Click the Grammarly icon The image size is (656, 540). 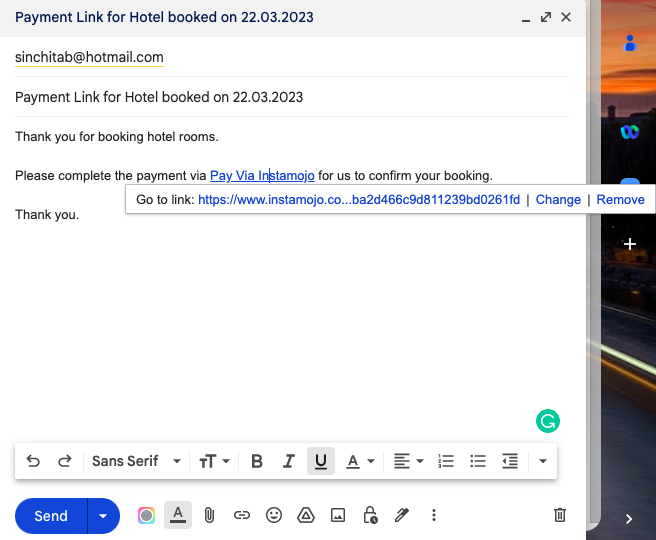click(547, 421)
